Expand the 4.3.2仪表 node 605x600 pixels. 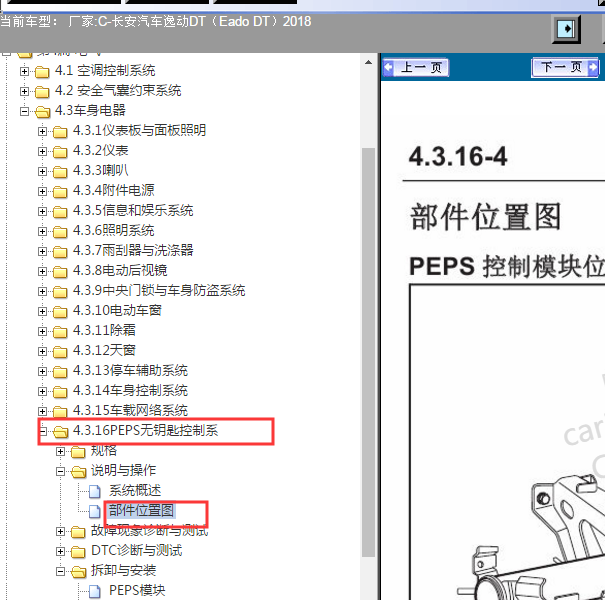click(42, 152)
